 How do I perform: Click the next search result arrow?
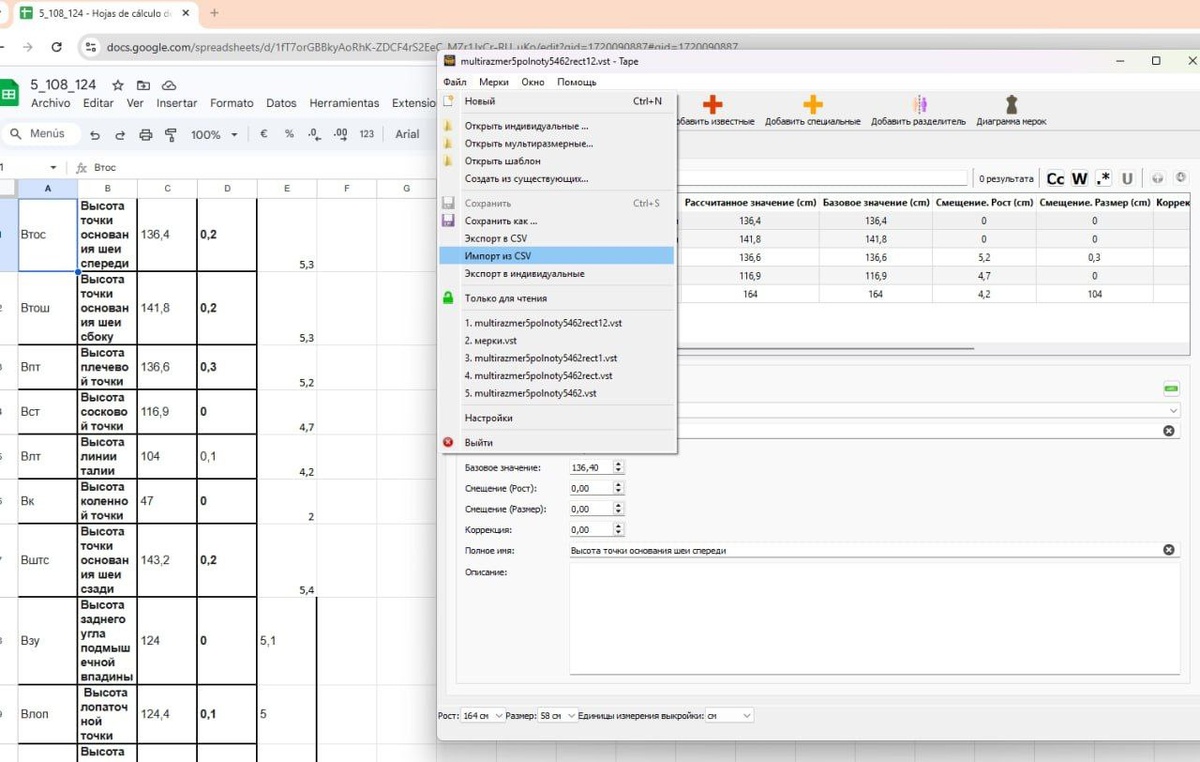pyautogui.click(x=1180, y=178)
